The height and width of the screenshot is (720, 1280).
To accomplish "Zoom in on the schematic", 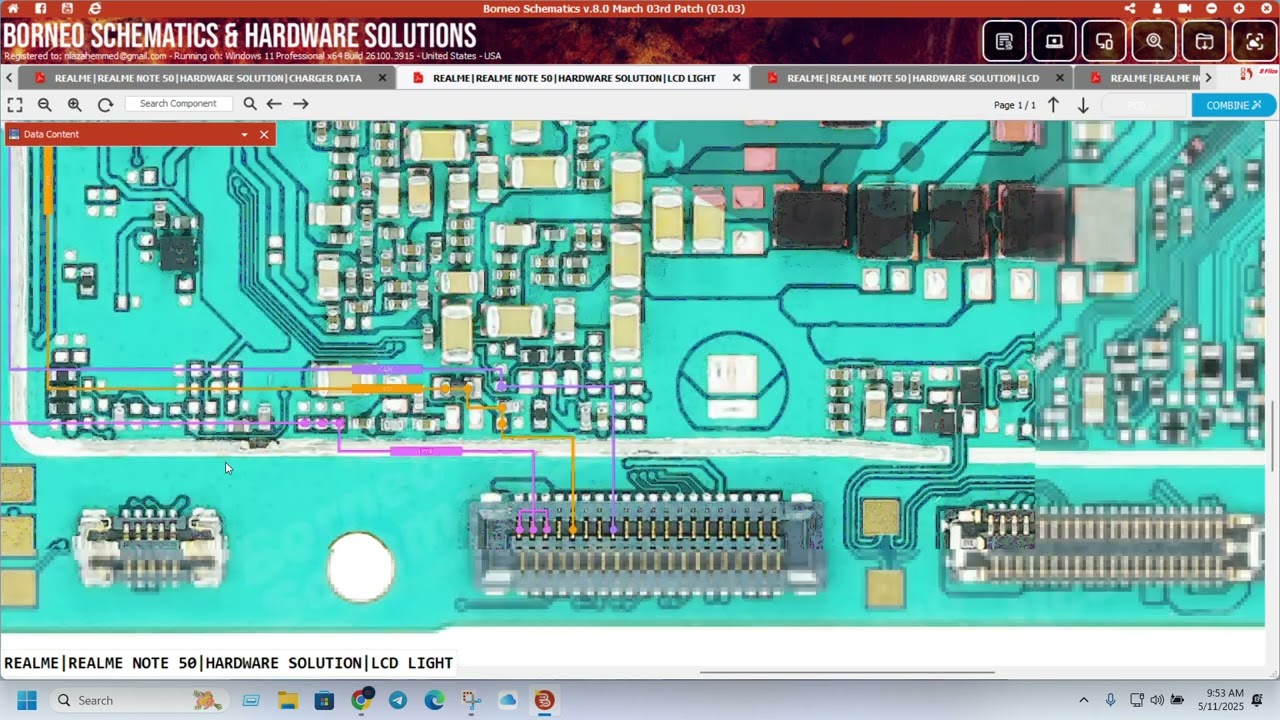I will pos(75,104).
